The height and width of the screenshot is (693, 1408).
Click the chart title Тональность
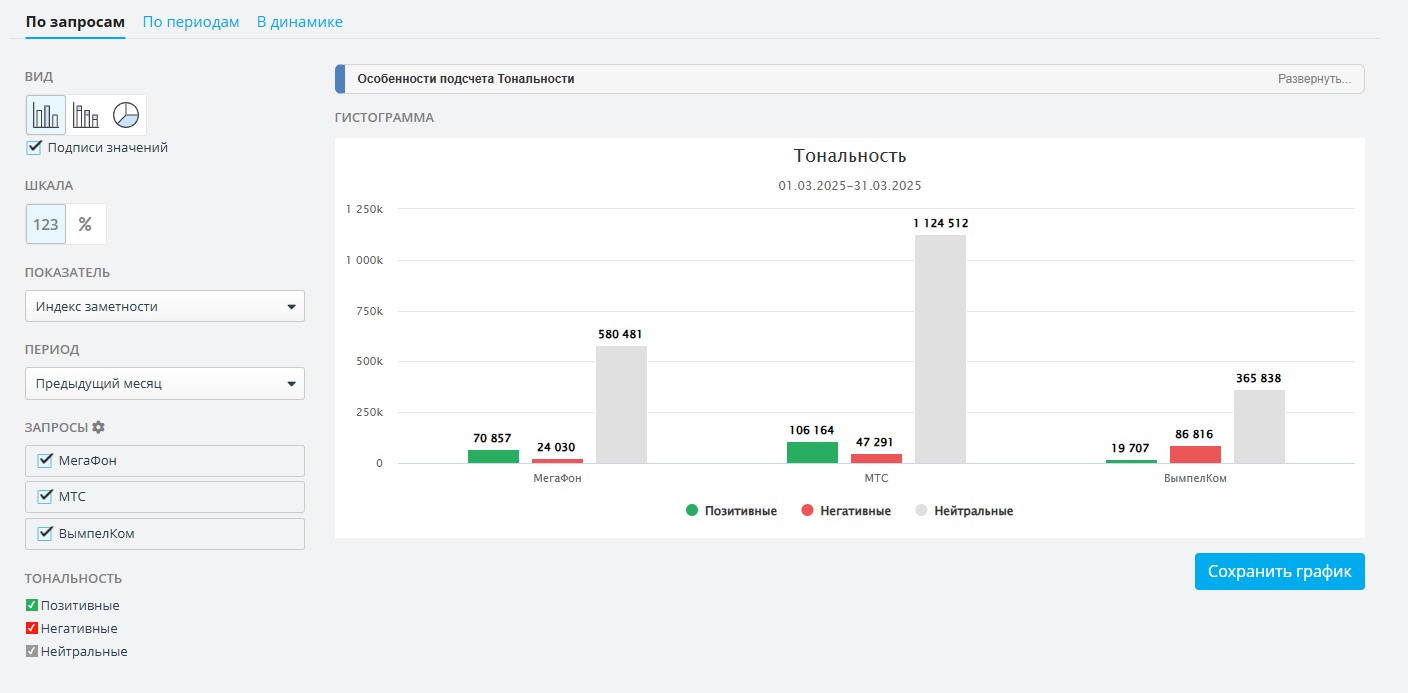click(x=850, y=156)
